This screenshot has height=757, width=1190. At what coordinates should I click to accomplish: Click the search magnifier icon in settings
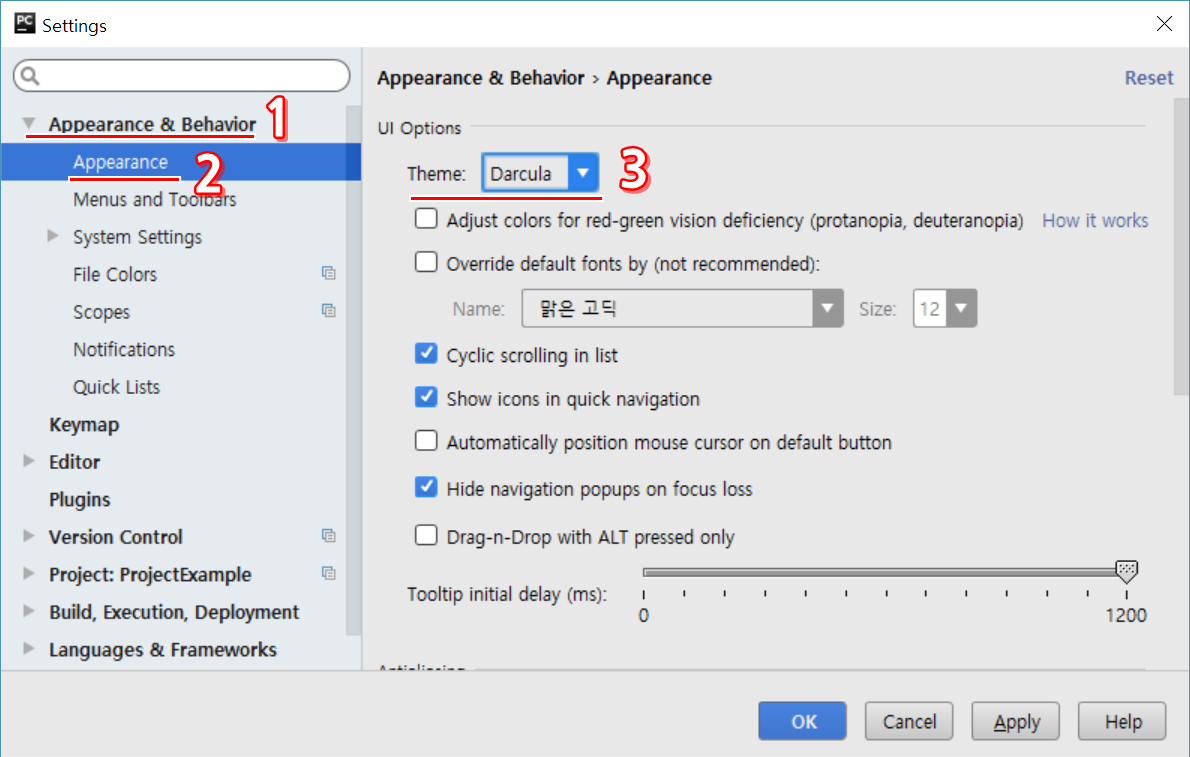(30, 76)
